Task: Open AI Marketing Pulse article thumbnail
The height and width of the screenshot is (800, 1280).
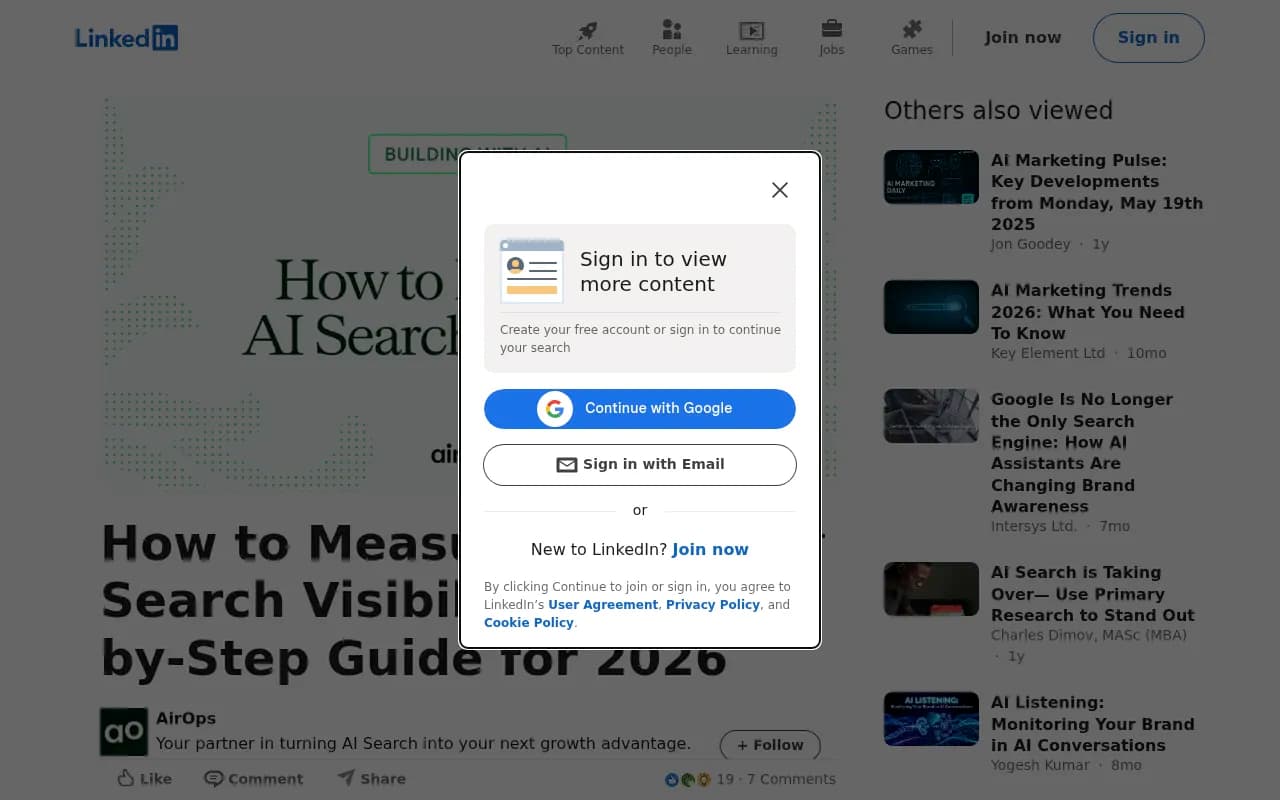Action: click(x=931, y=177)
